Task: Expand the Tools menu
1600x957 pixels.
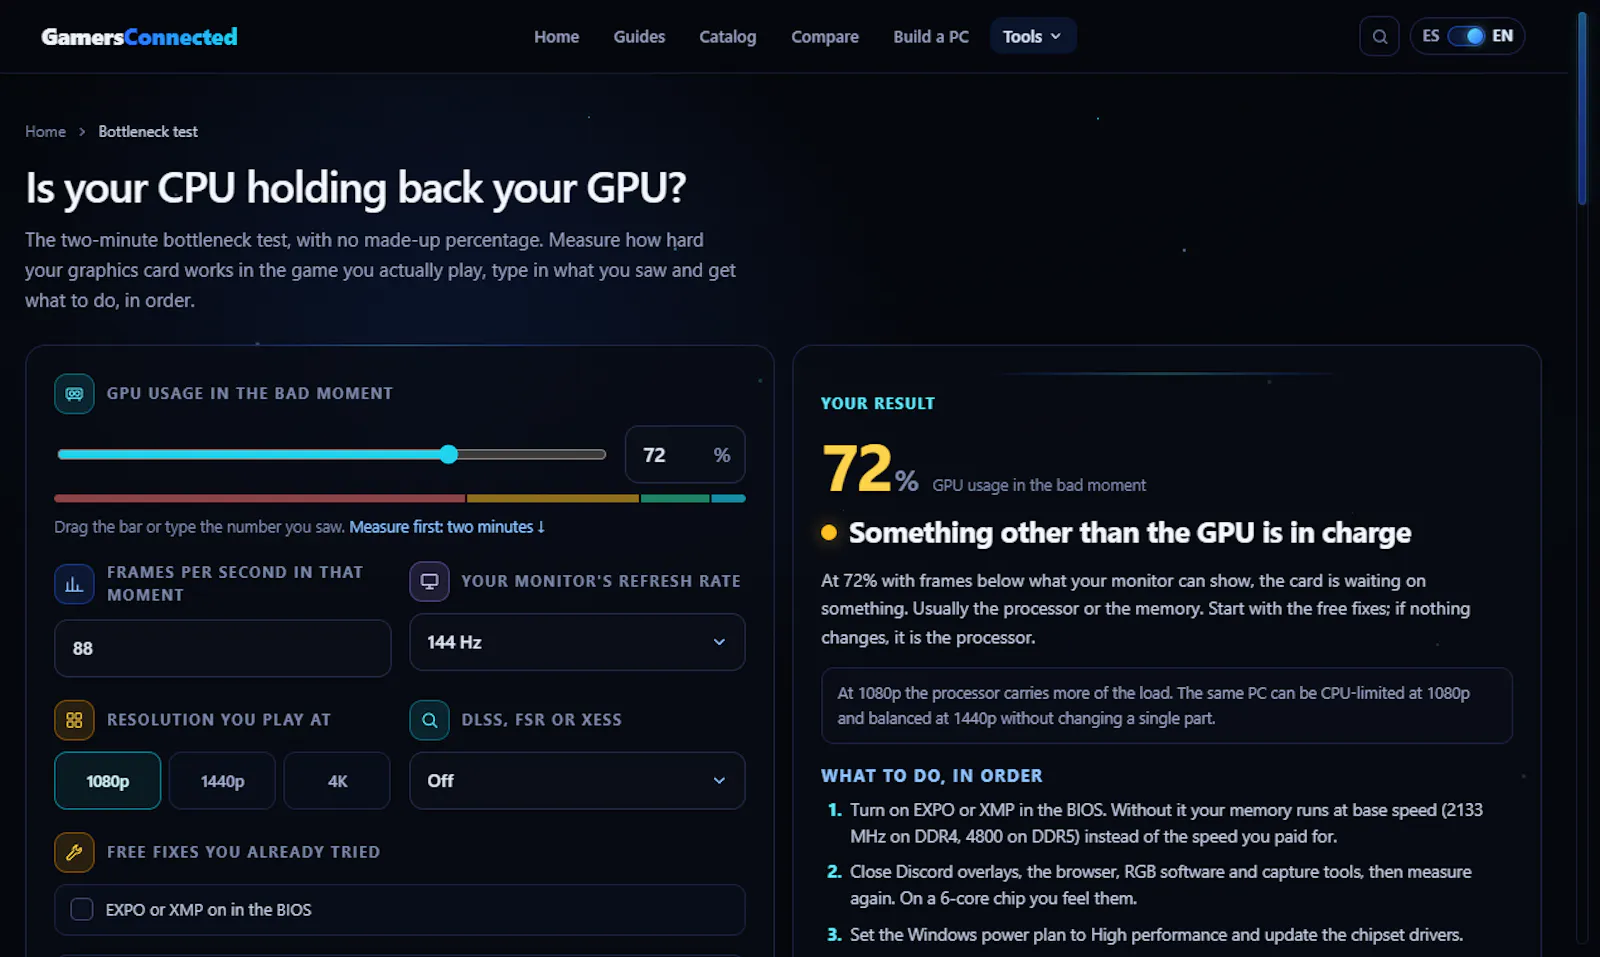Action: tap(1032, 37)
